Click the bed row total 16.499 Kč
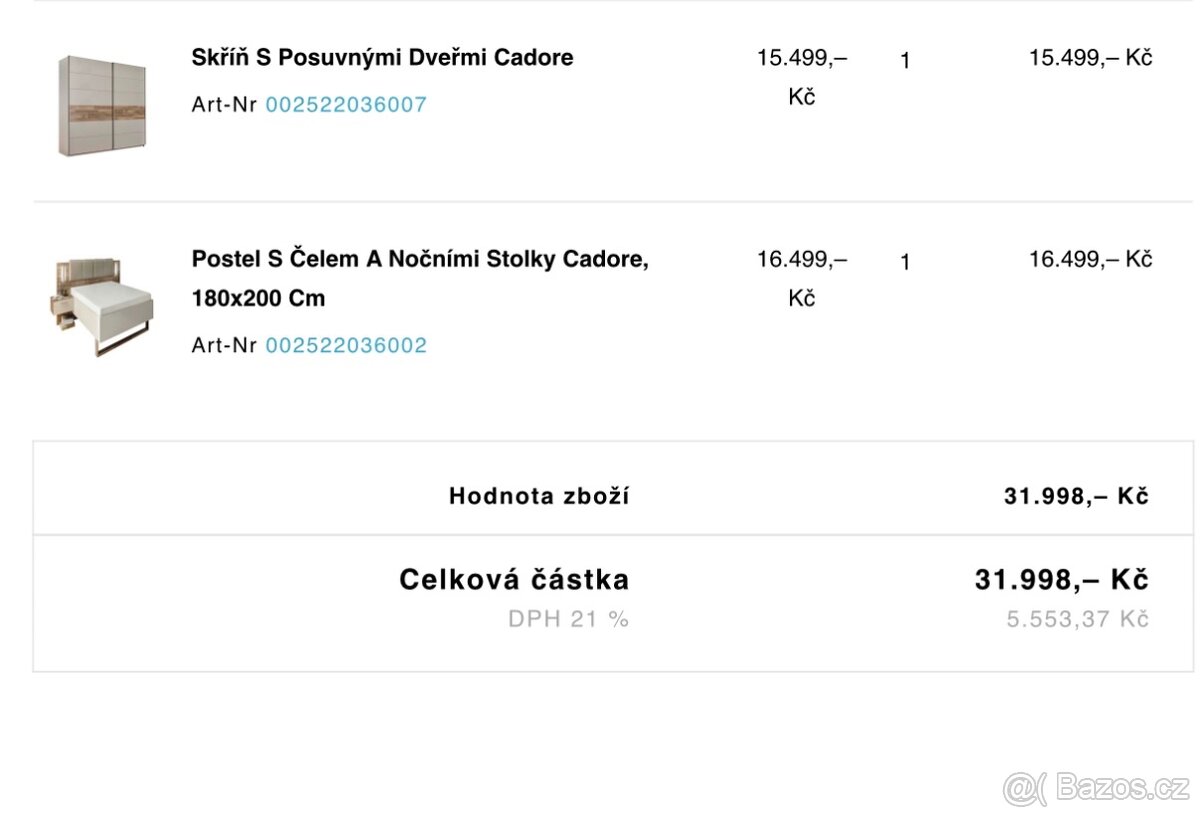 pyautogui.click(x=1090, y=259)
